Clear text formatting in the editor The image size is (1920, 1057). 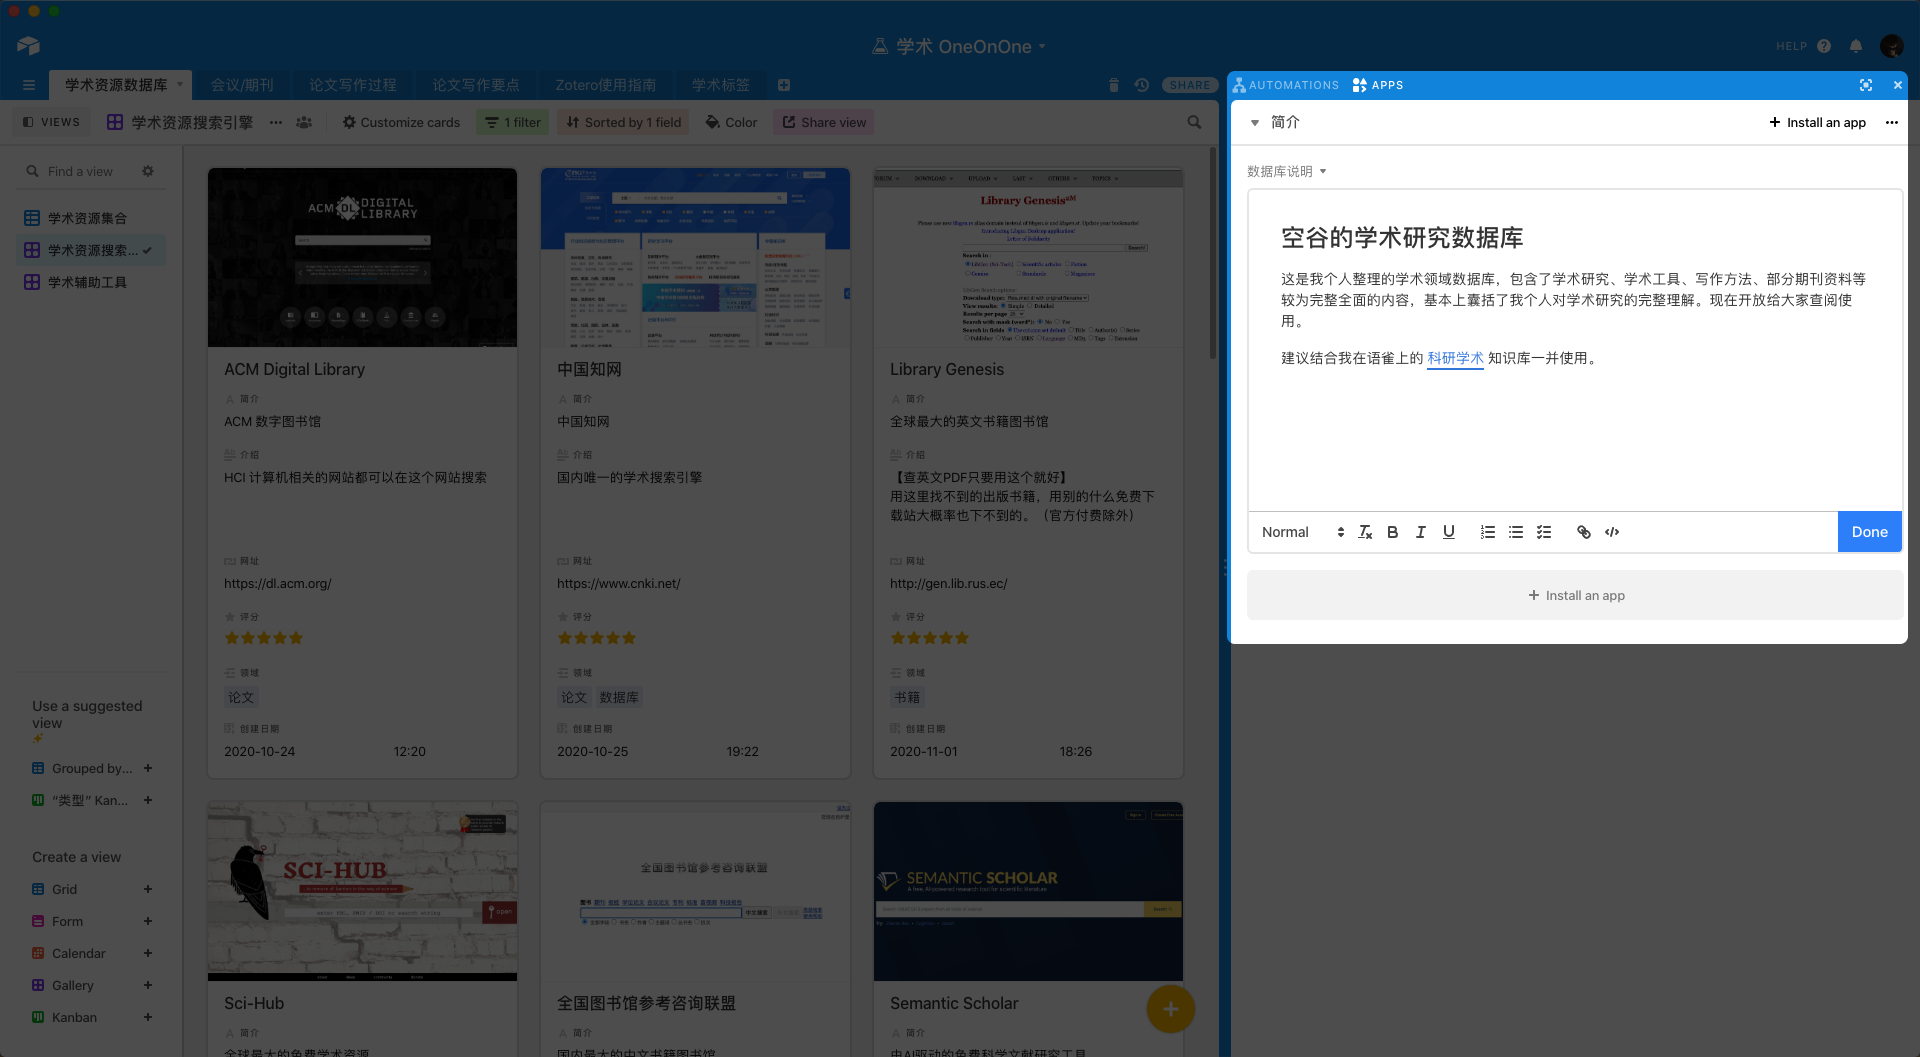[x=1365, y=532]
